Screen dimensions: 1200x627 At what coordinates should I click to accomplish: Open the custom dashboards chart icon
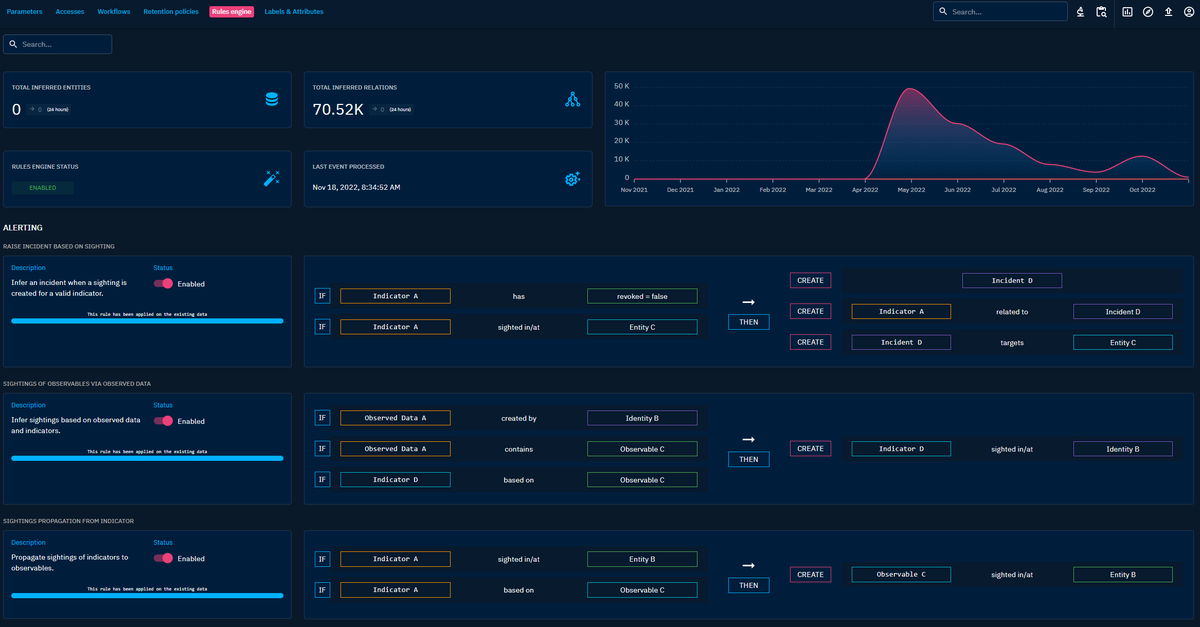[x=1128, y=12]
